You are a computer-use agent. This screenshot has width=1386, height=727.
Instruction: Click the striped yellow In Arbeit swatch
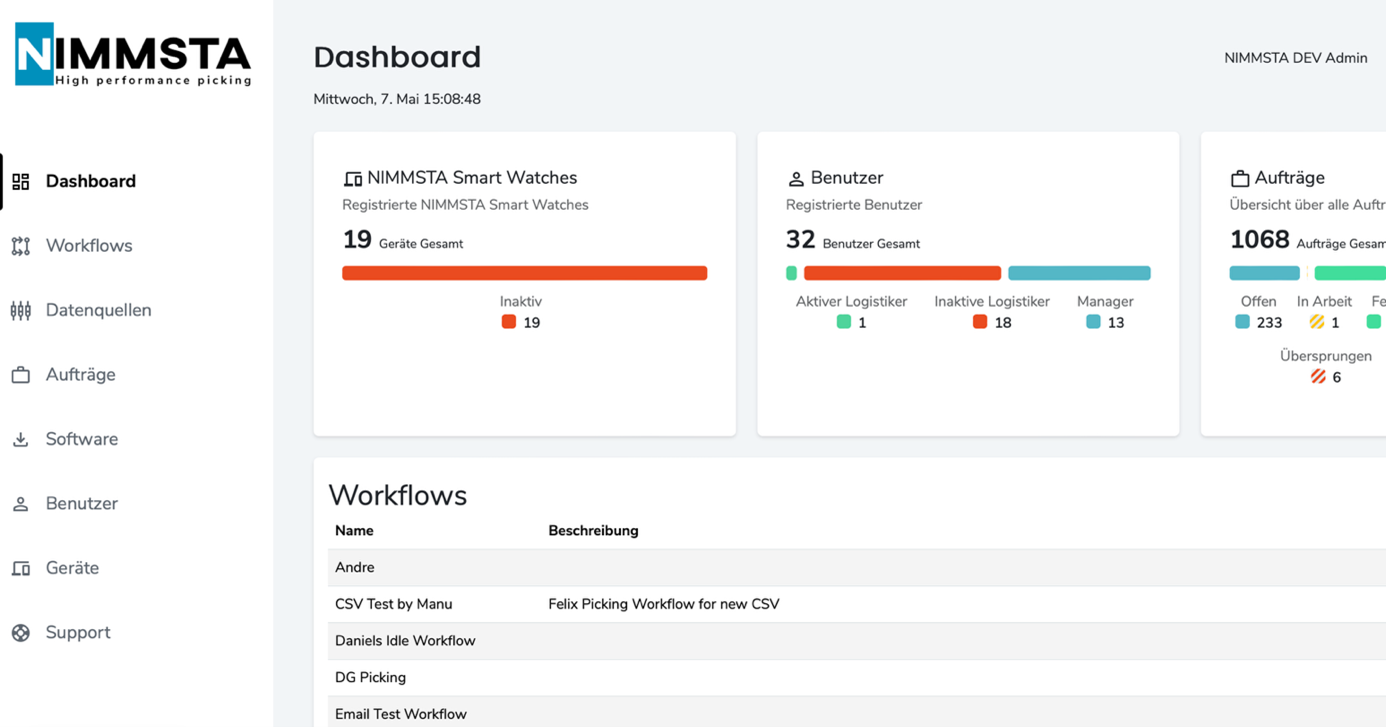[x=1317, y=322]
